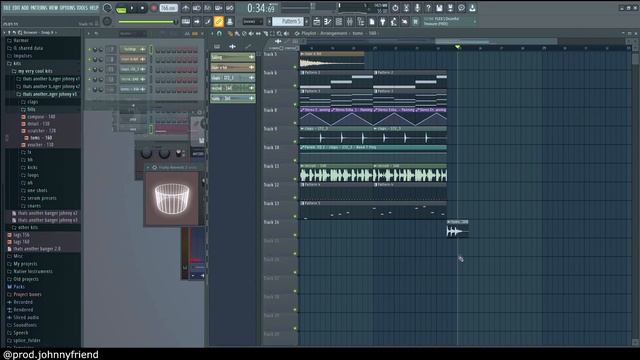Toggle mute light on Track 8
This screenshot has width=640, height=360.
pos(295,123)
